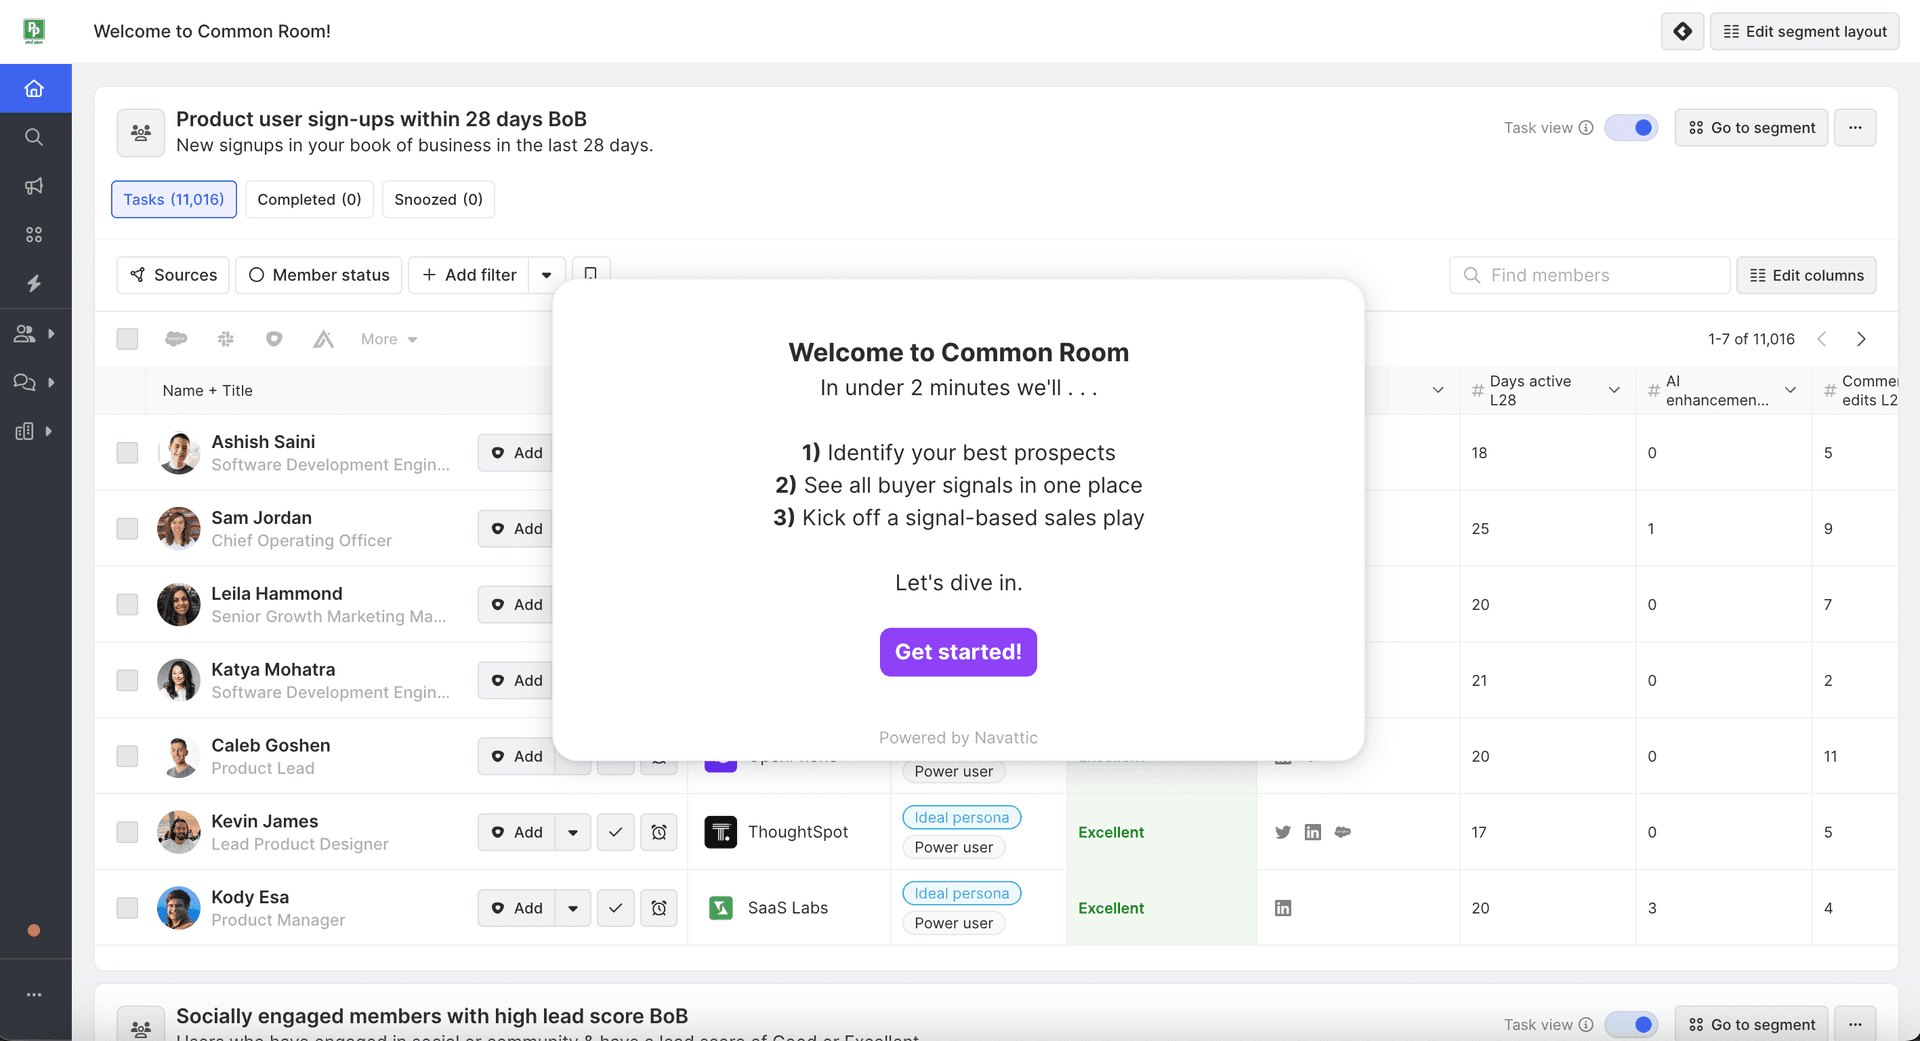1920x1041 pixels.
Task: Open Sources filter above the member list
Action: [172, 275]
